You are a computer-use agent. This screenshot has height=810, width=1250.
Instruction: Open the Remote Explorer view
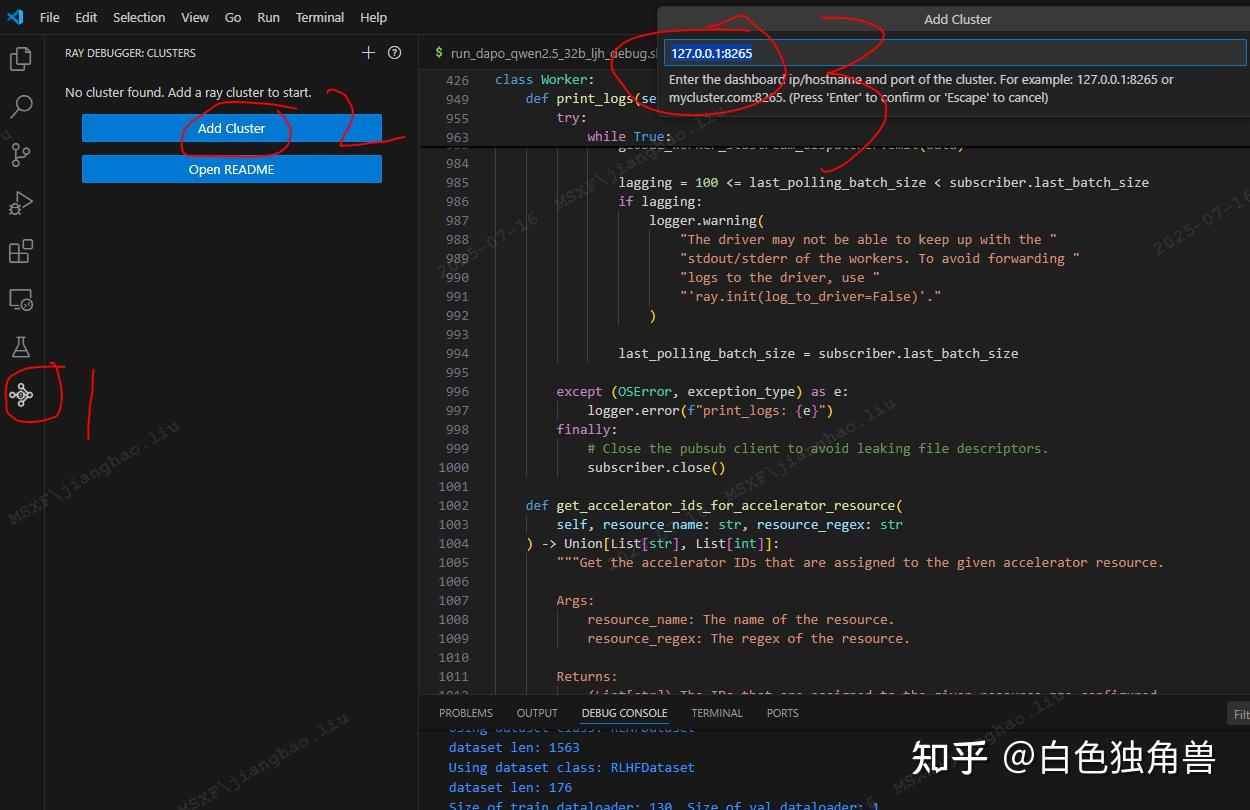tap(21, 299)
